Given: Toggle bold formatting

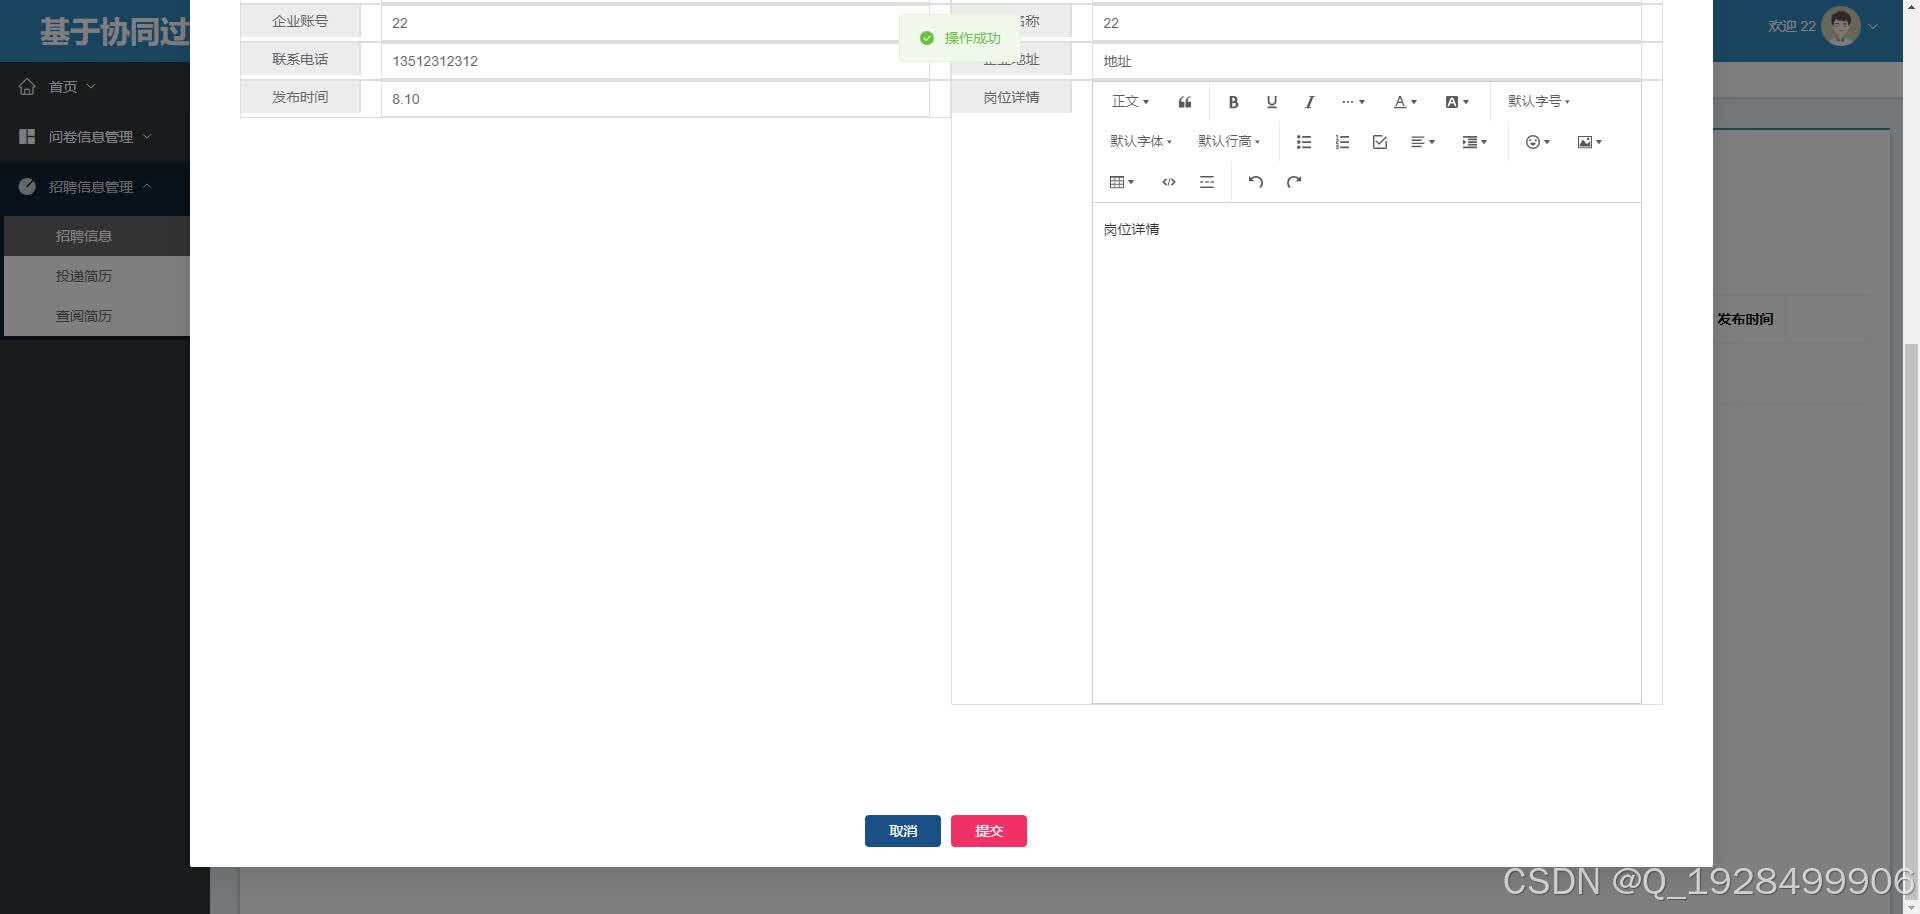Looking at the screenshot, I should point(1233,102).
